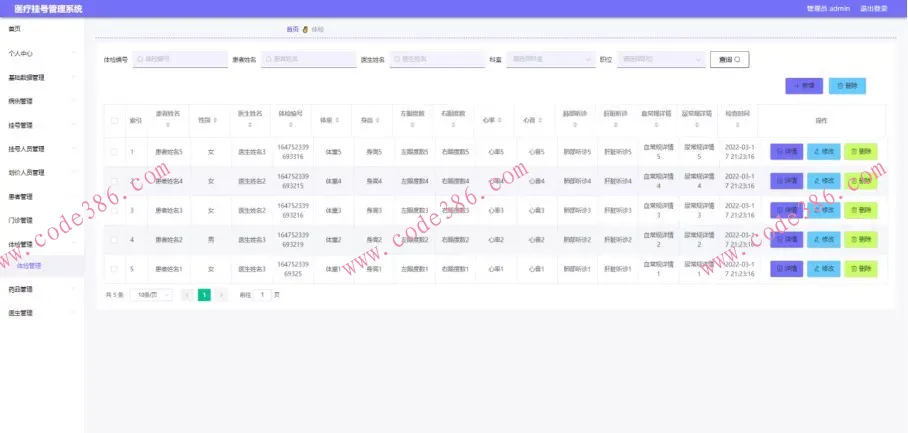Sort table by 患者姓名 column sort arrows
This screenshot has height=433, width=908.
(x=168, y=124)
